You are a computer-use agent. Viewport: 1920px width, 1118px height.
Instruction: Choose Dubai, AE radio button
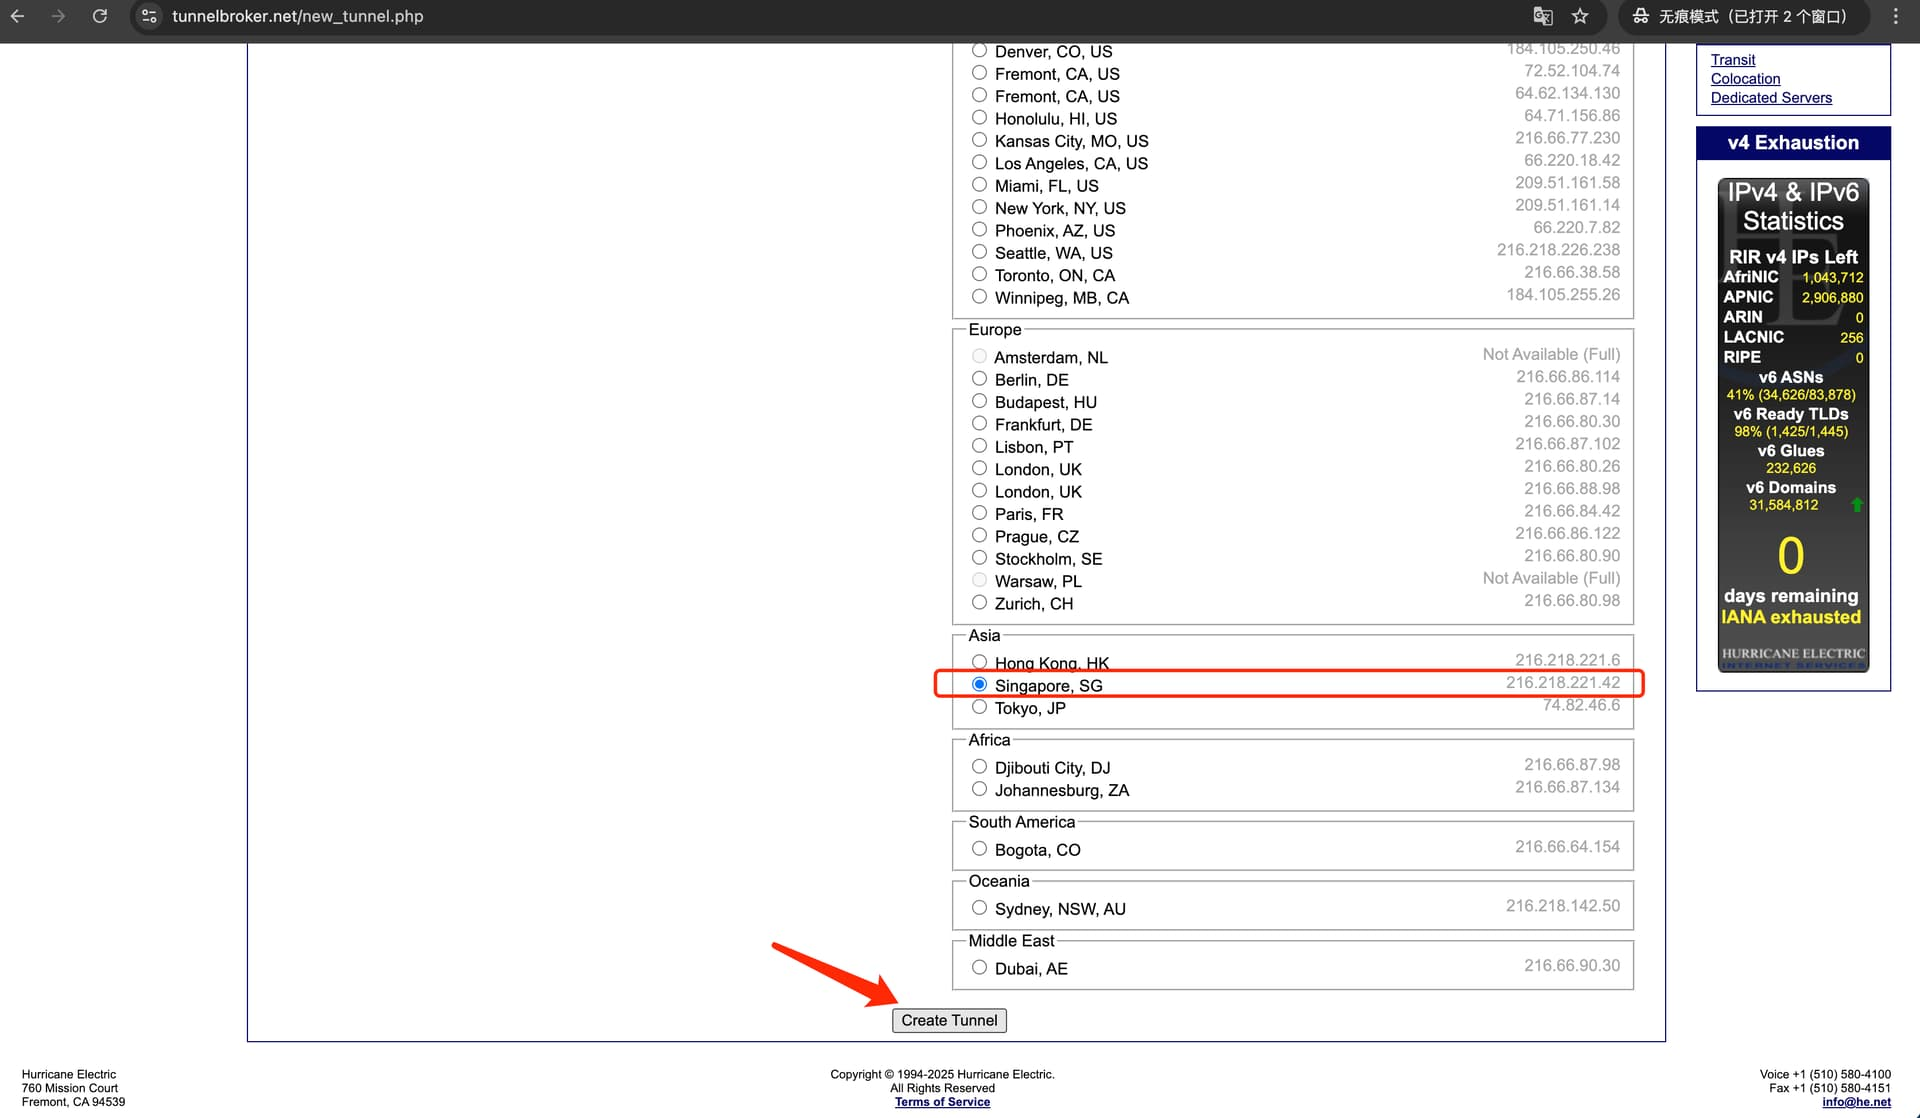[x=979, y=968]
